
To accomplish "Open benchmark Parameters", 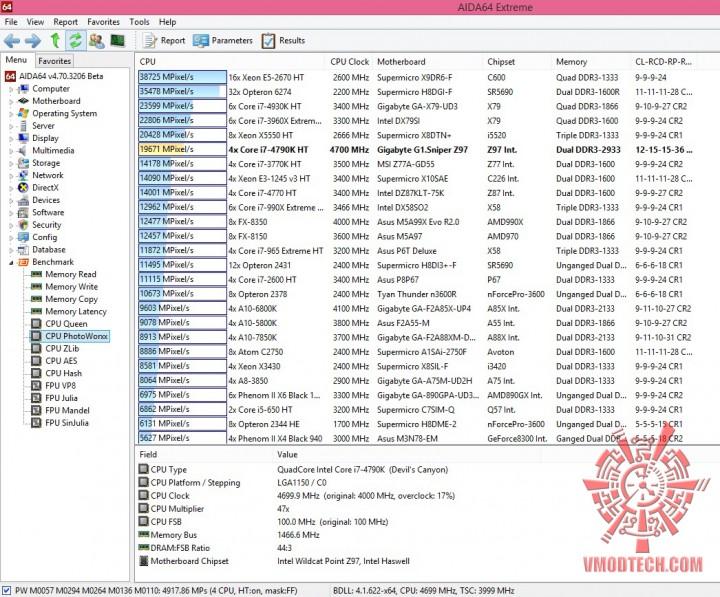I will [x=223, y=40].
